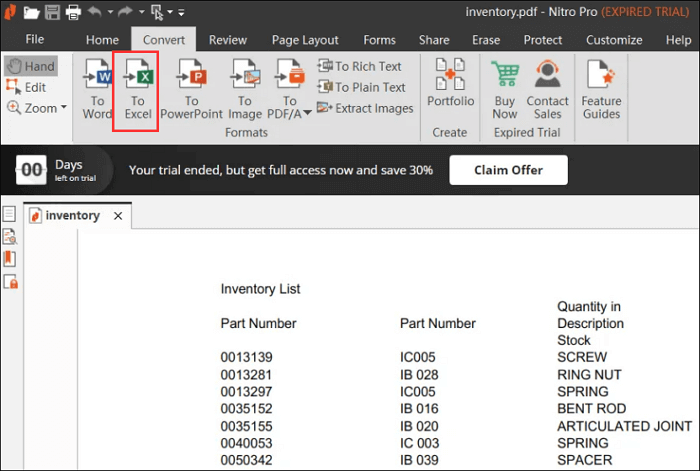Open a file with the folder icon

31,13
